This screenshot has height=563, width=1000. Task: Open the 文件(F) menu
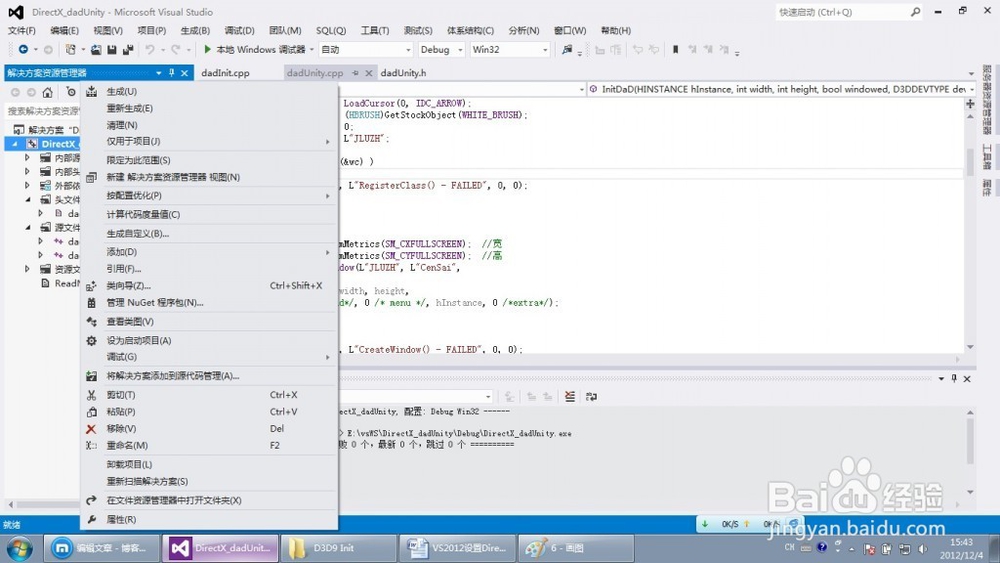pos(22,31)
